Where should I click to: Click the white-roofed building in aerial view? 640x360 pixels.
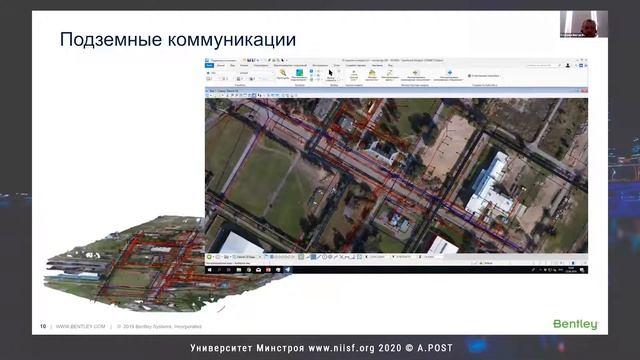click(490, 184)
